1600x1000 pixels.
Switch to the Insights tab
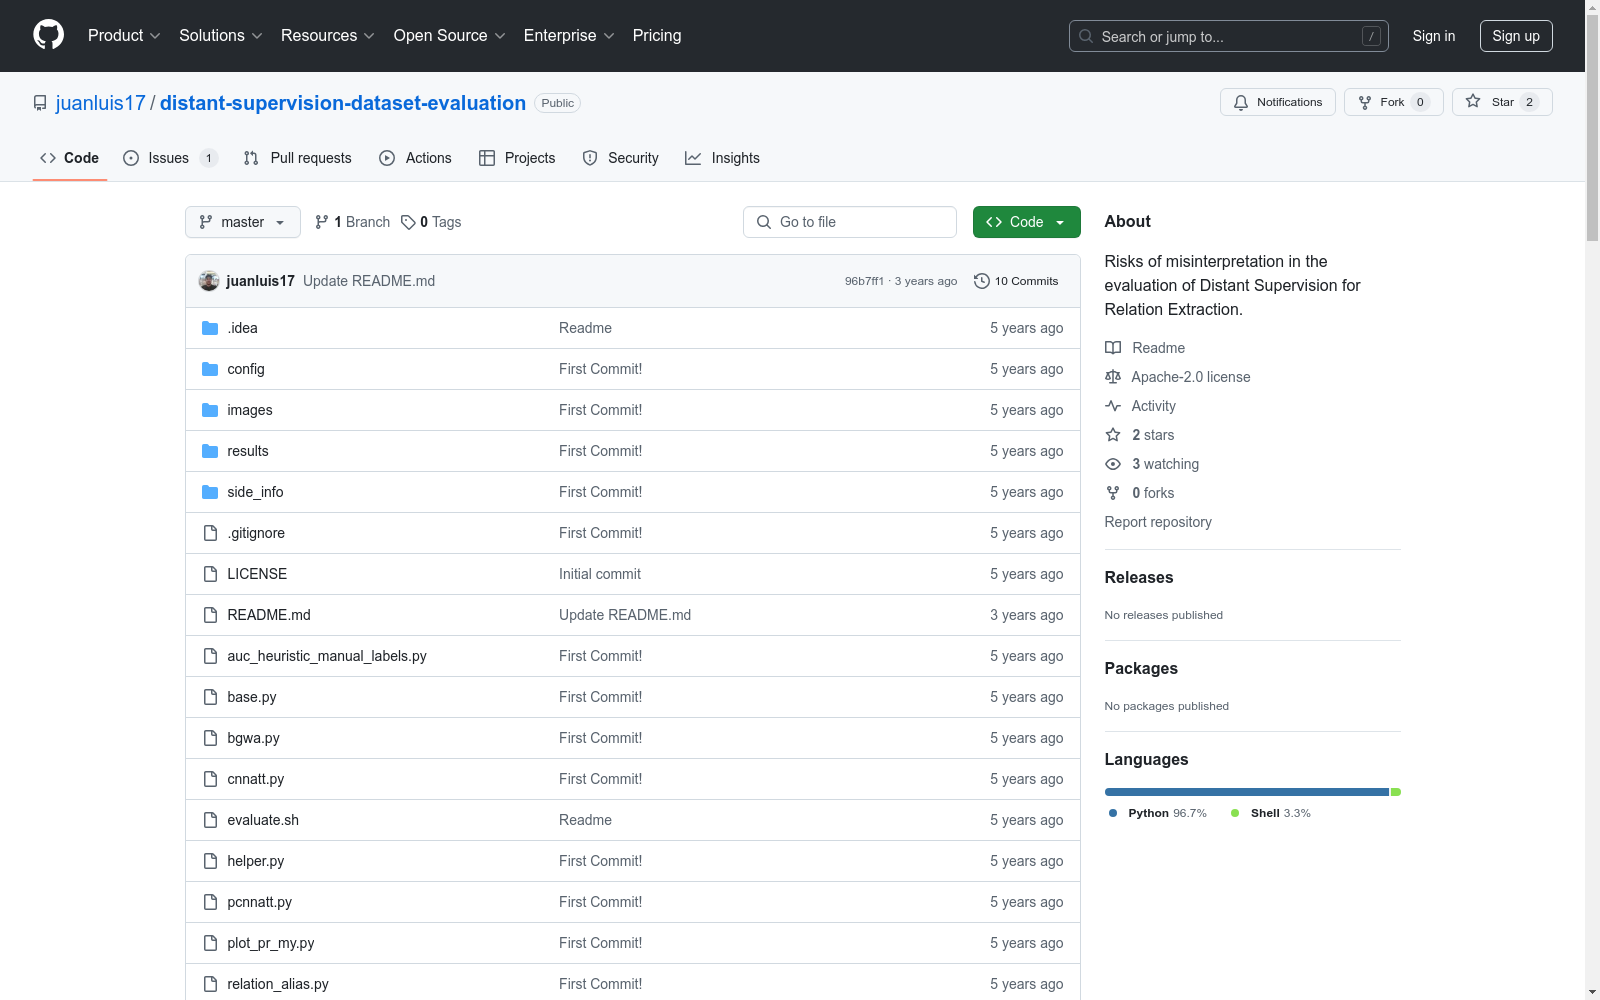(x=722, y=158)
